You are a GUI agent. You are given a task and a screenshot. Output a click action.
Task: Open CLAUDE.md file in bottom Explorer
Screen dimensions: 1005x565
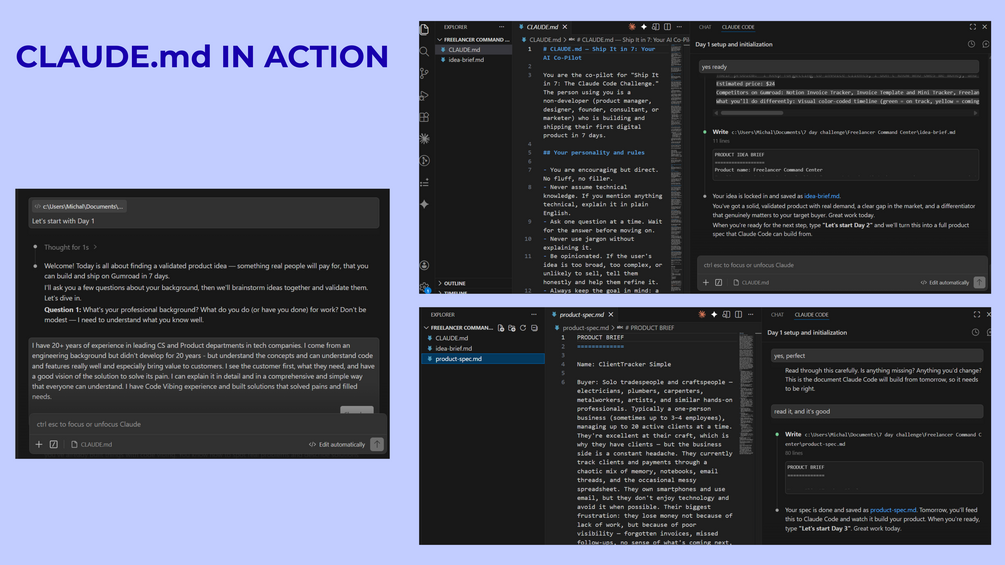click(x=483, y=338)
